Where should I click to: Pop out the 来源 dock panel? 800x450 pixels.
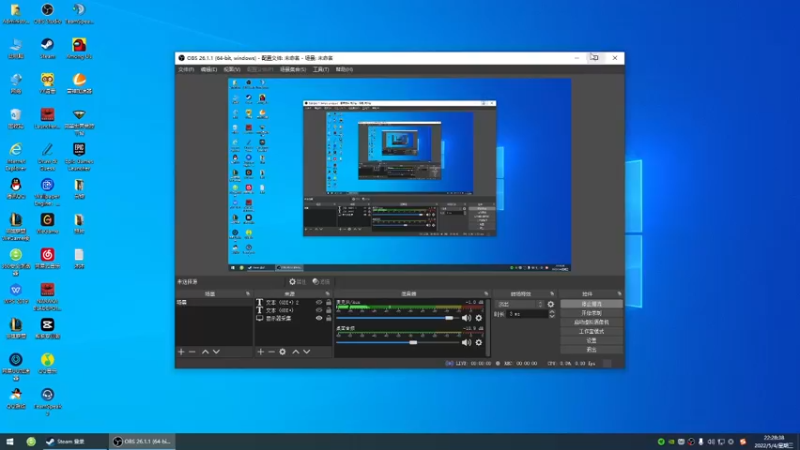(328, 294)
